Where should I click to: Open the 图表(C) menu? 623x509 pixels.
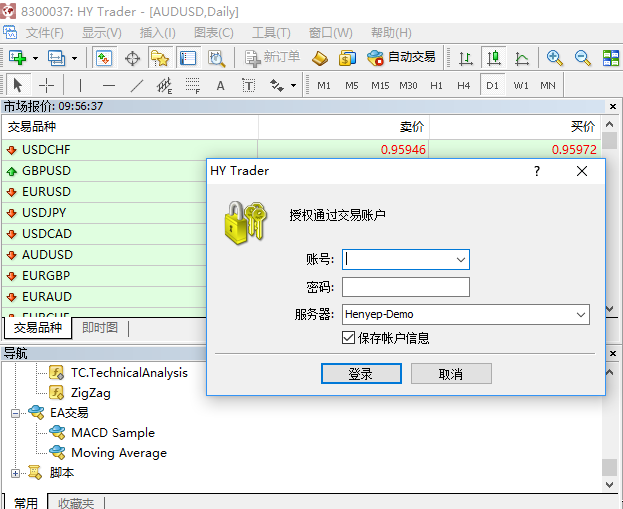click(214, 33)
